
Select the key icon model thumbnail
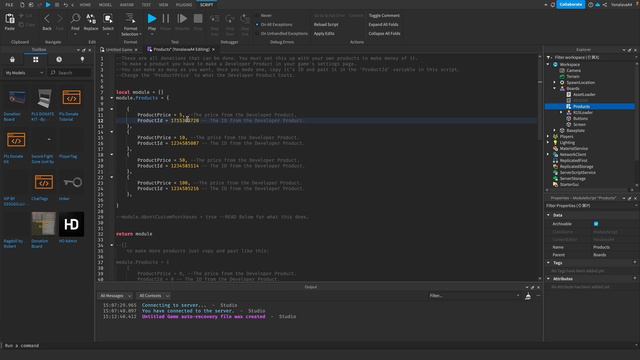point(73,182)
